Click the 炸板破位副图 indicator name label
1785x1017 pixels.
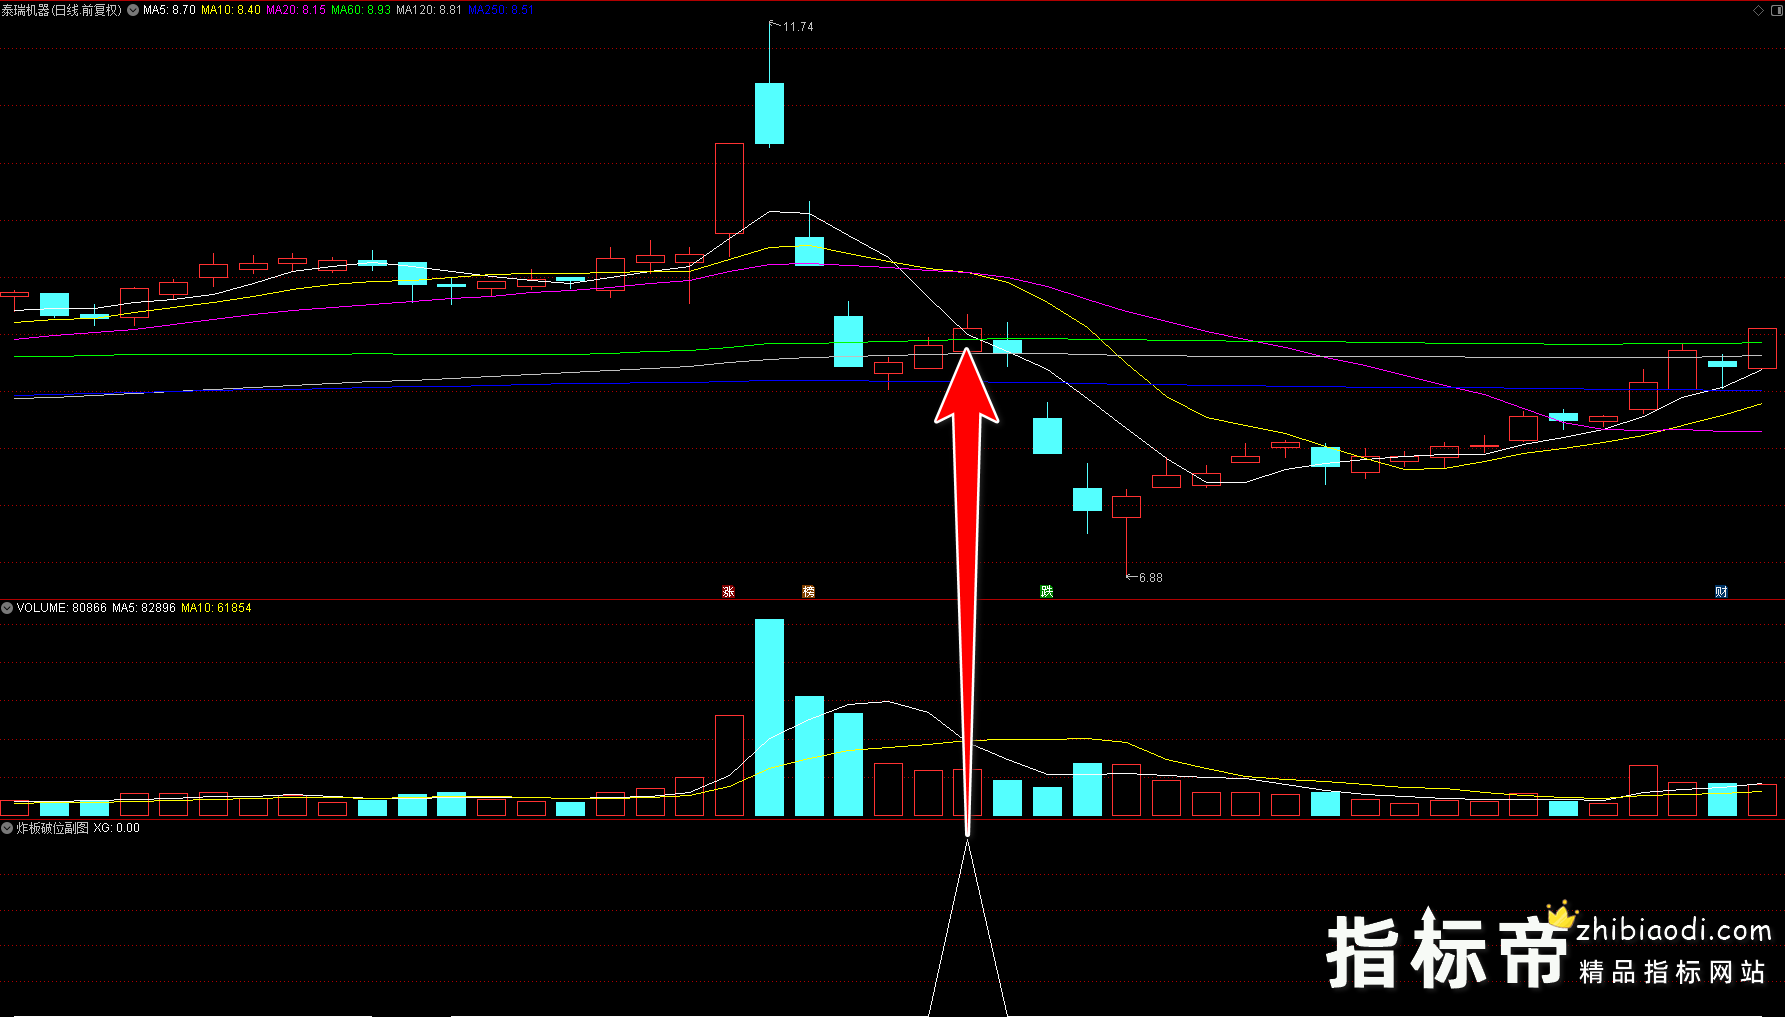52,828
